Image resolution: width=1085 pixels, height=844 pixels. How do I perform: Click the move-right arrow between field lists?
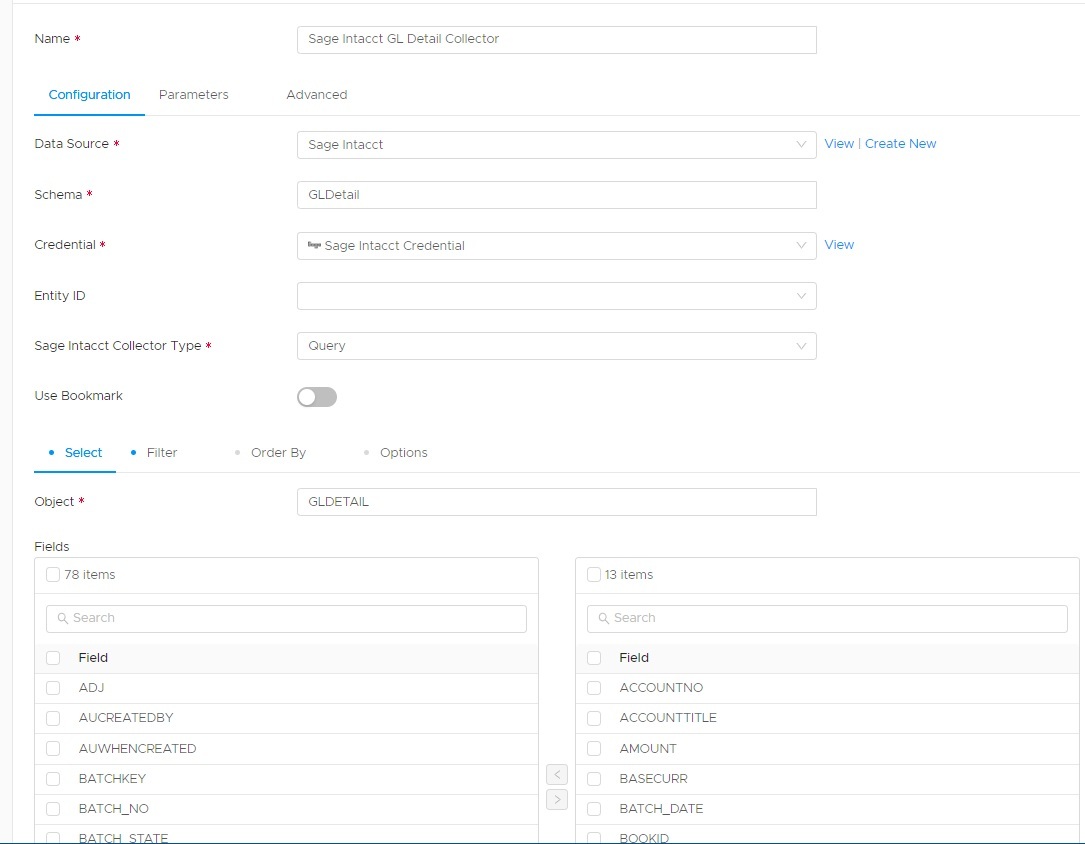click(x=558, y=799)
